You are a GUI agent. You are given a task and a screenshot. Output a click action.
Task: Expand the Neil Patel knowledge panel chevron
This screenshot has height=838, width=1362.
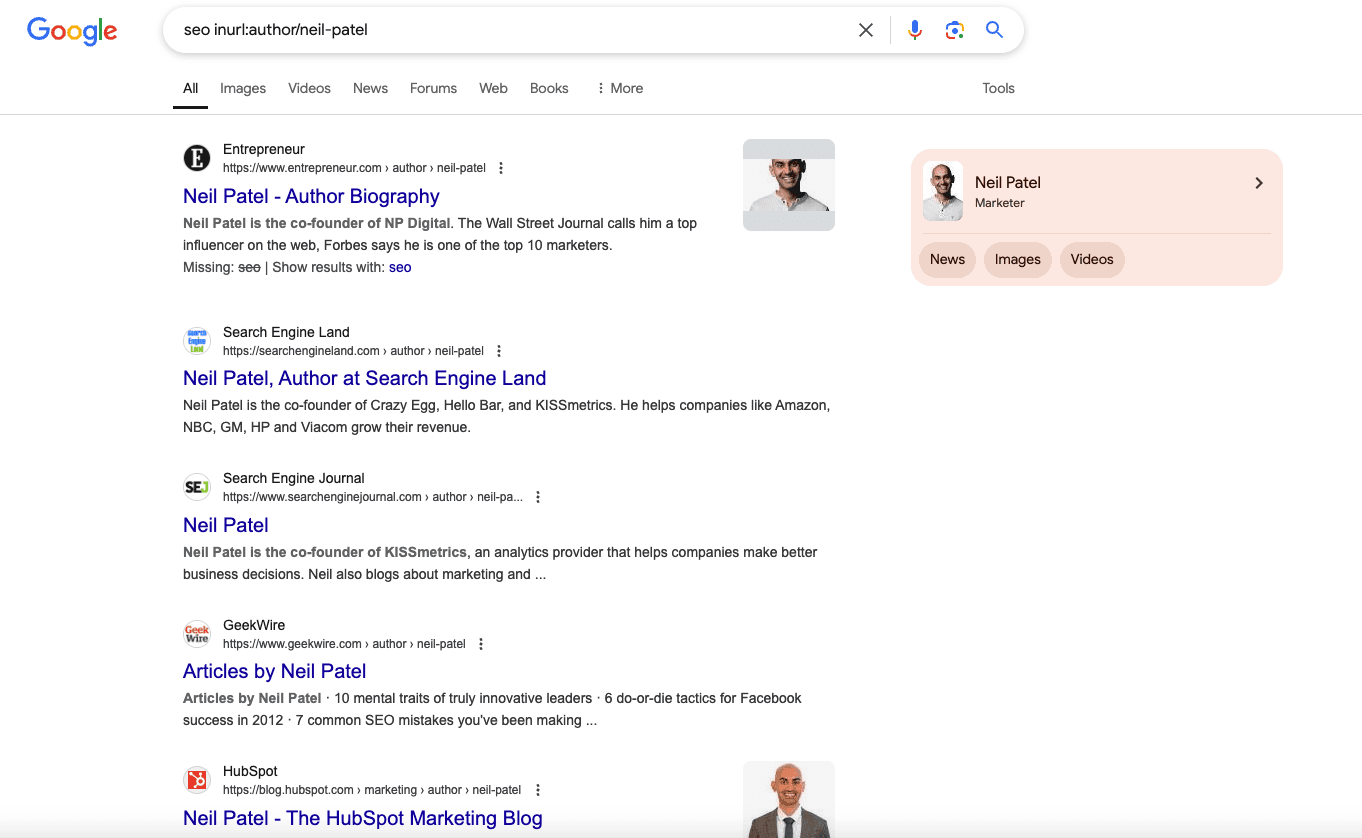coord(1259,183)
